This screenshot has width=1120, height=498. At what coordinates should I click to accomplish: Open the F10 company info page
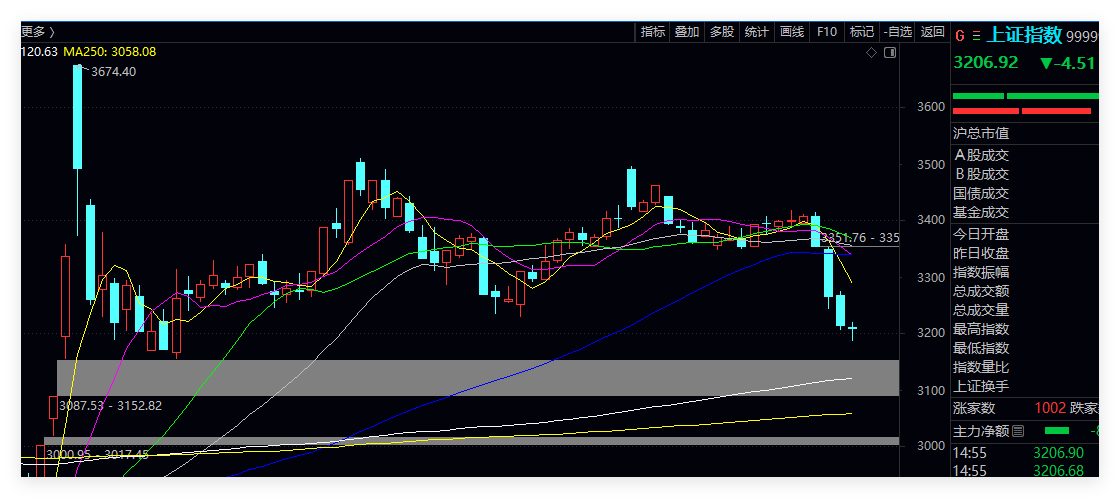[x=827, y=32]
